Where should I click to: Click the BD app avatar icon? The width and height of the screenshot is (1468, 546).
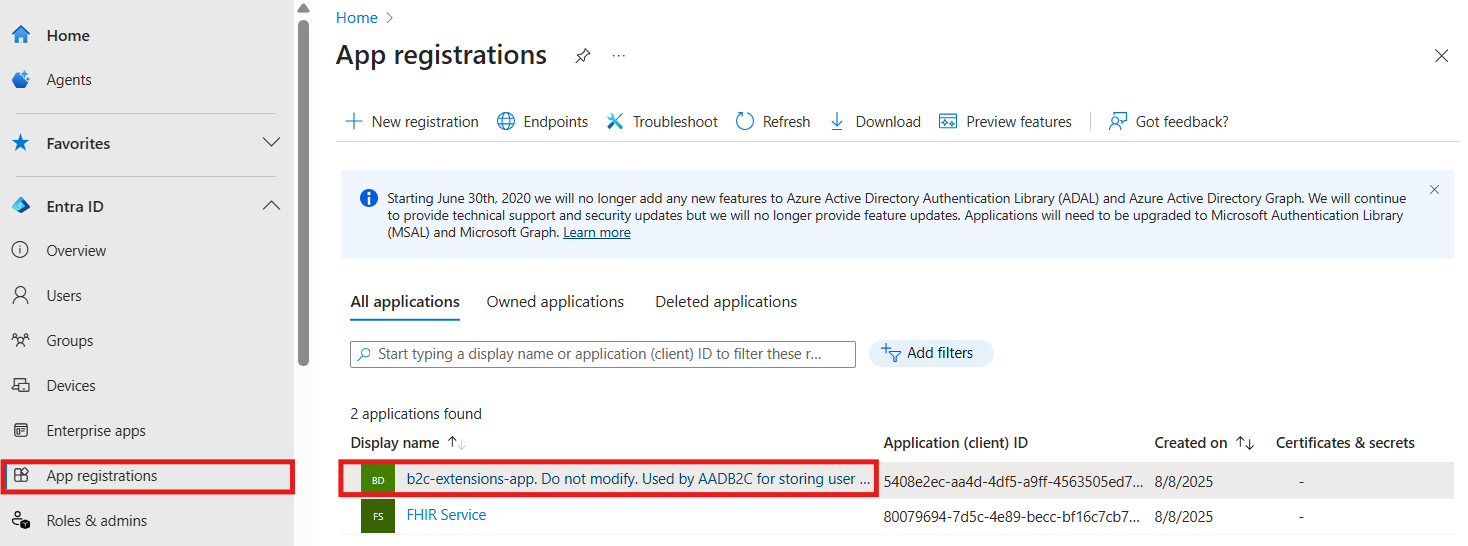pyautogui.click(x=378, y=480)
